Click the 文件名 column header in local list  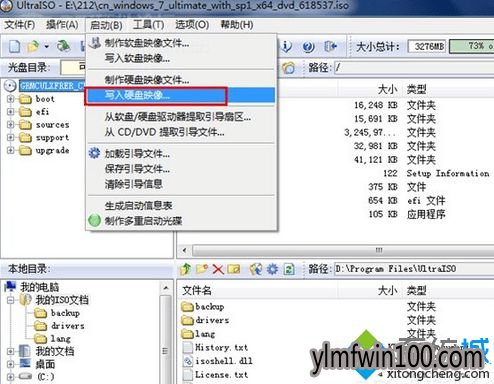click(197, 290)
